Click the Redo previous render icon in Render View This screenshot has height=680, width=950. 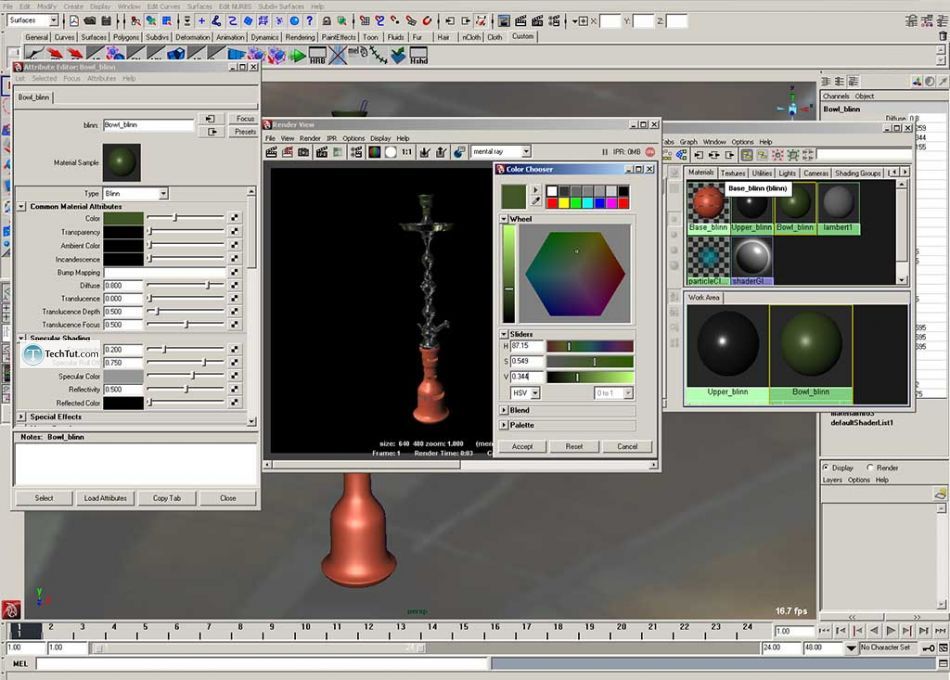(271, 152)
